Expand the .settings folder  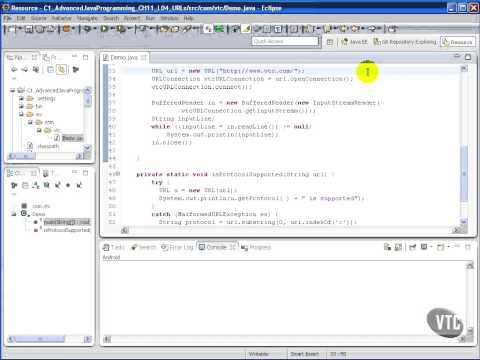click(x=21, y=98)
